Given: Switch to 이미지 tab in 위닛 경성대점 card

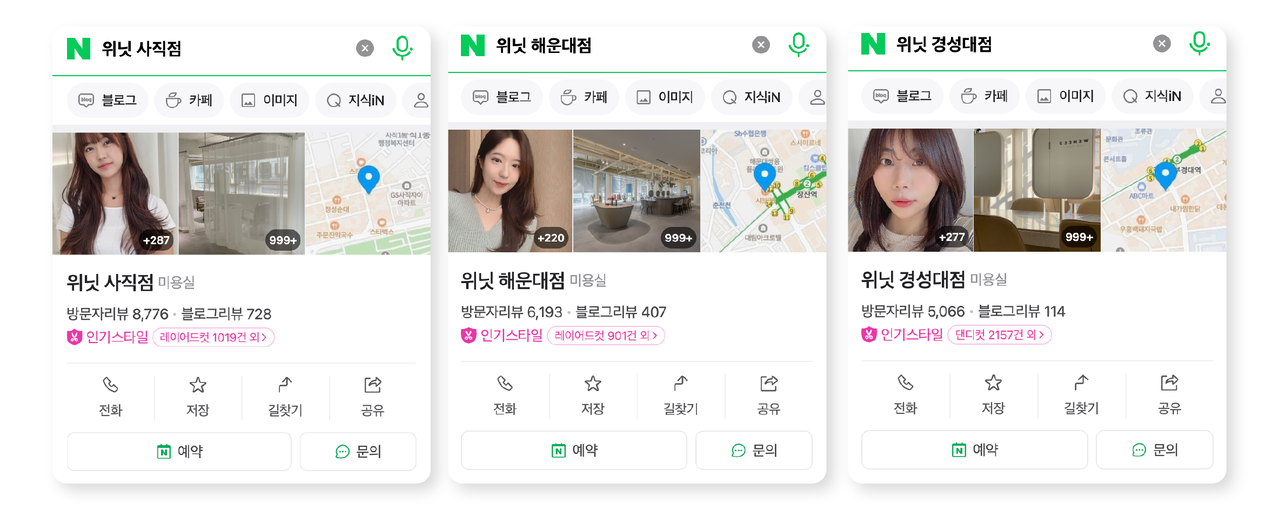Looking at the screenshot, I should point(1065,96).
